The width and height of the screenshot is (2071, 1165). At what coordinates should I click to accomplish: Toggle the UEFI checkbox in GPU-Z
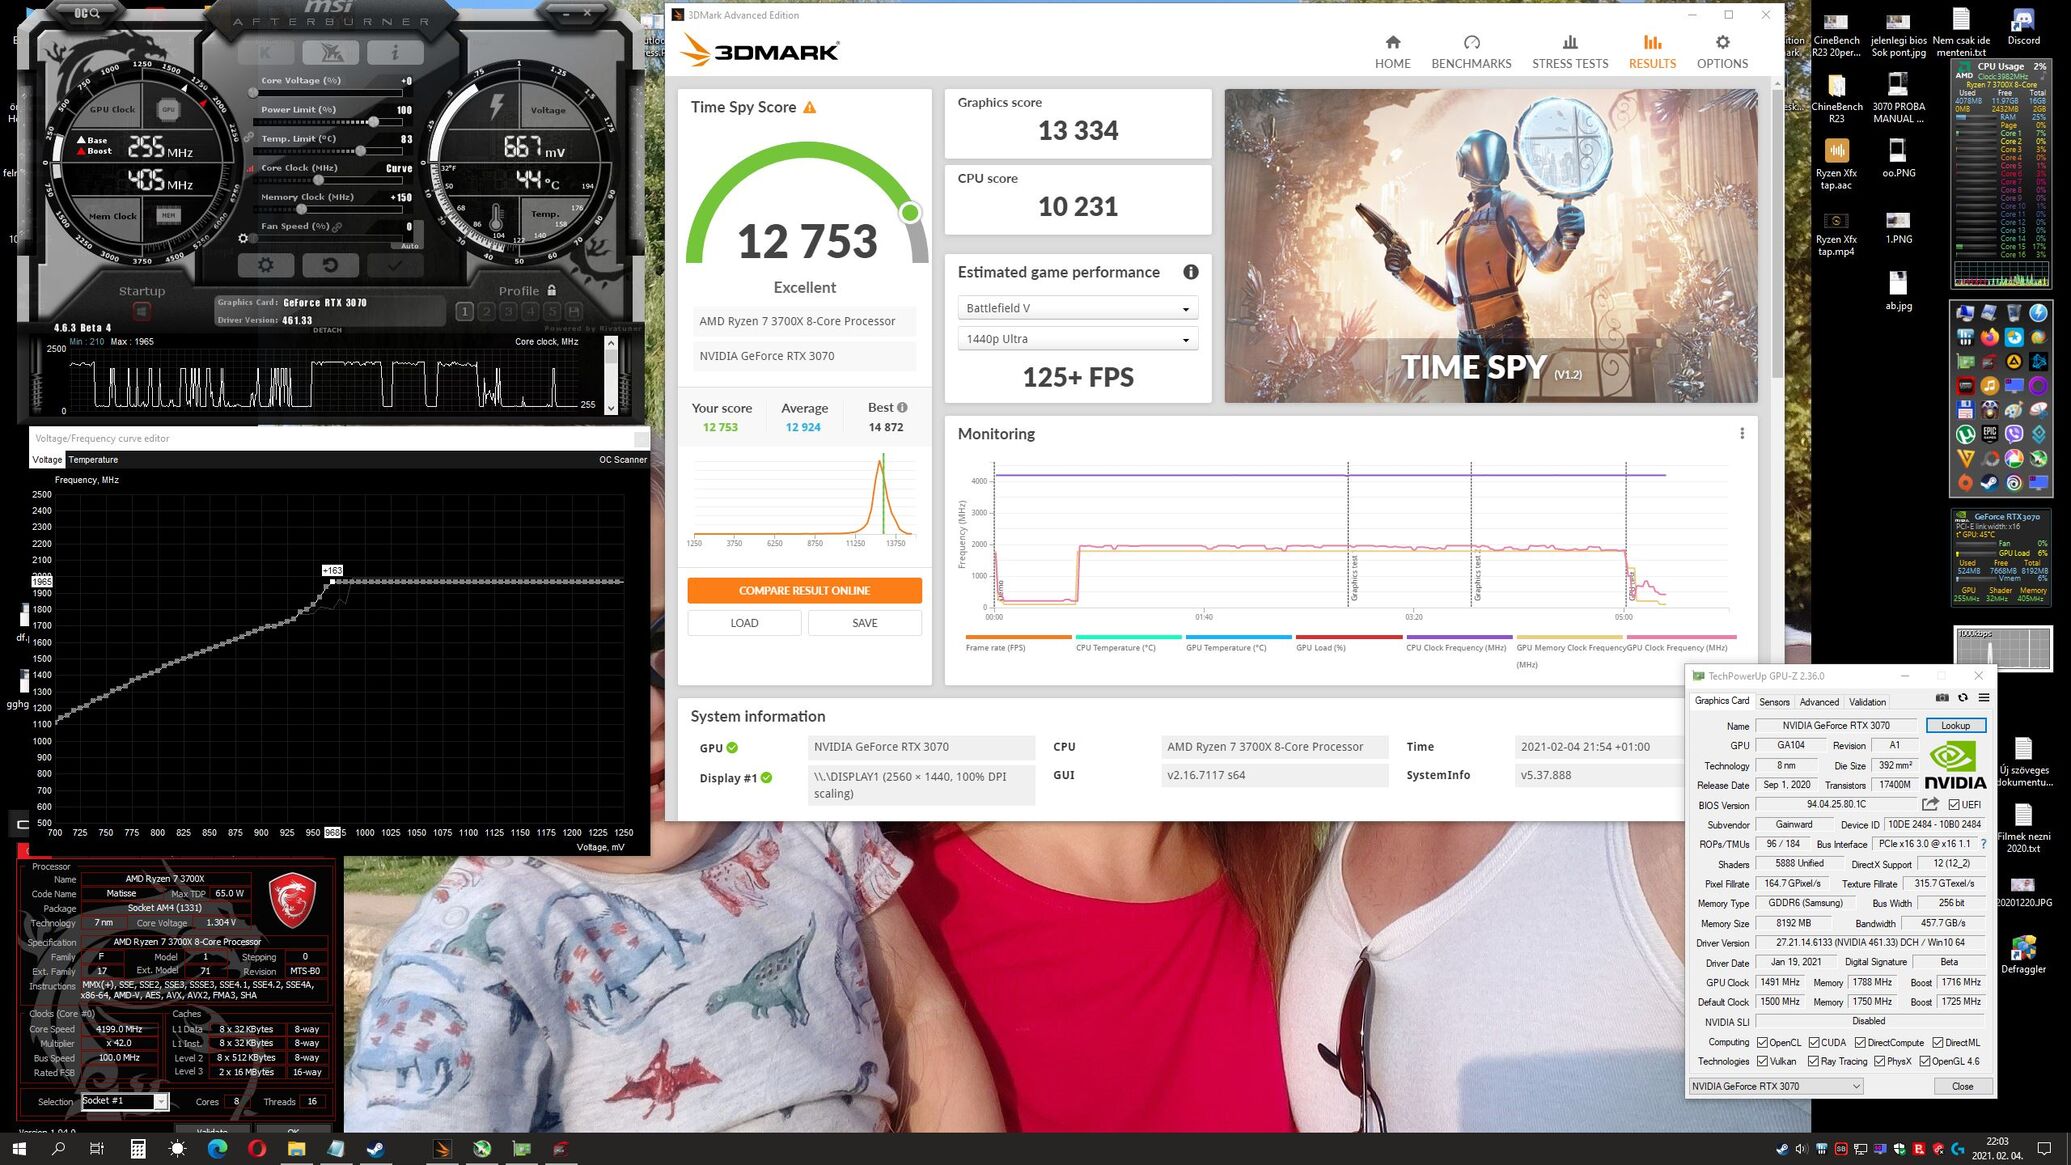(x=1954, y=805)
